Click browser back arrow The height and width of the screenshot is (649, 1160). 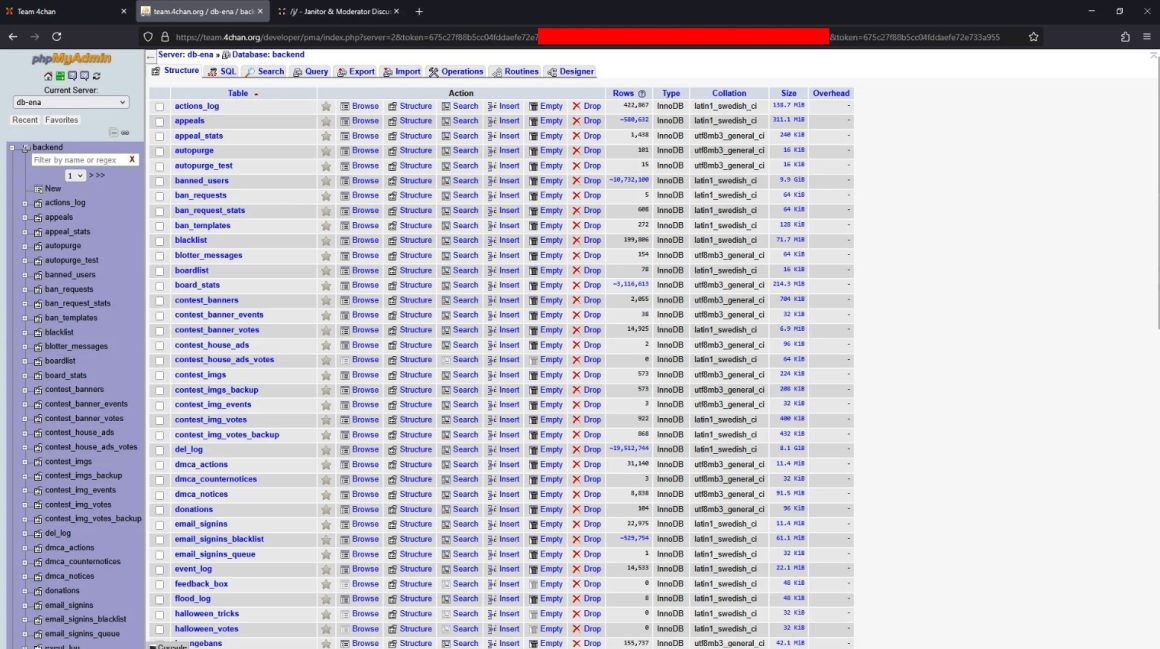tap(13, 36)
